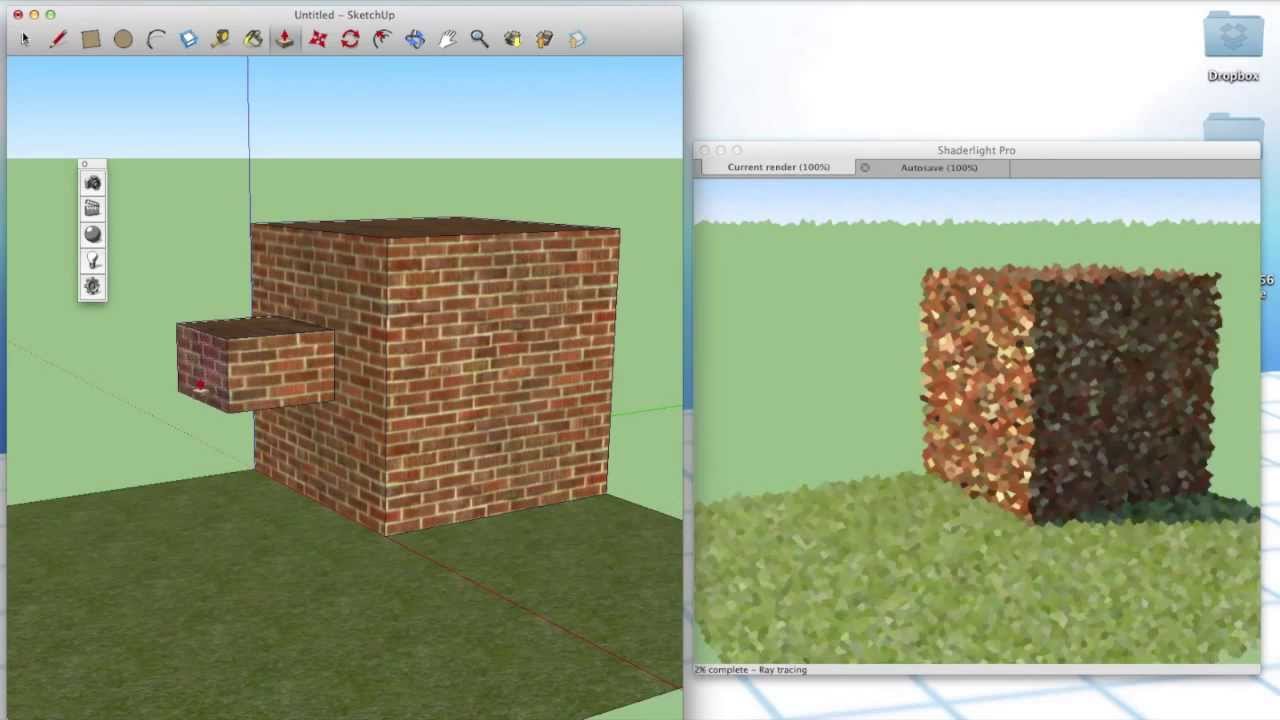Click the small protruding brick block
The height and width of the screenshot is (720, 1280).
click(x=255, y=365)
